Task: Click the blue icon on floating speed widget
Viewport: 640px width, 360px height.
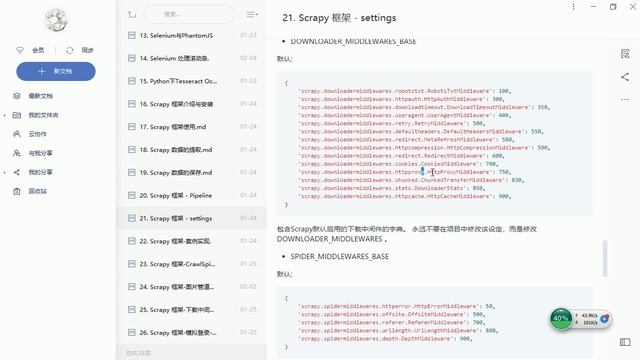Action: [x=604, y=319]
